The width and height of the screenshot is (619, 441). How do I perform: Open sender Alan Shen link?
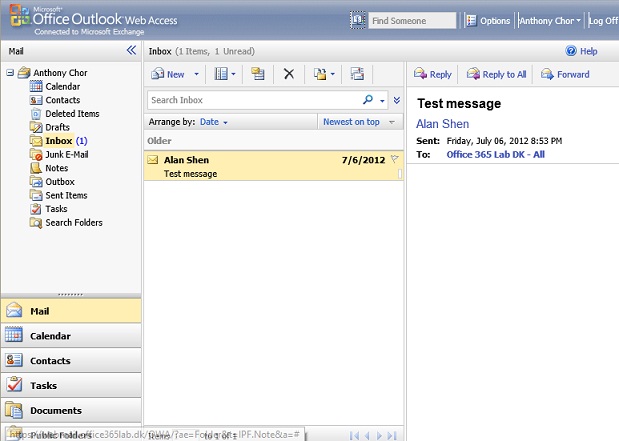click(443, 124)
